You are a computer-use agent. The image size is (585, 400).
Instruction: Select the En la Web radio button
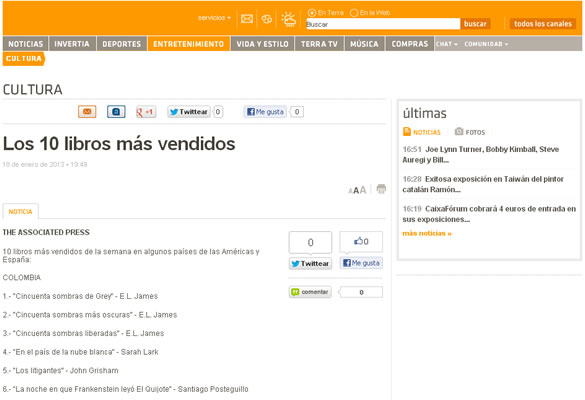point(354,13)
